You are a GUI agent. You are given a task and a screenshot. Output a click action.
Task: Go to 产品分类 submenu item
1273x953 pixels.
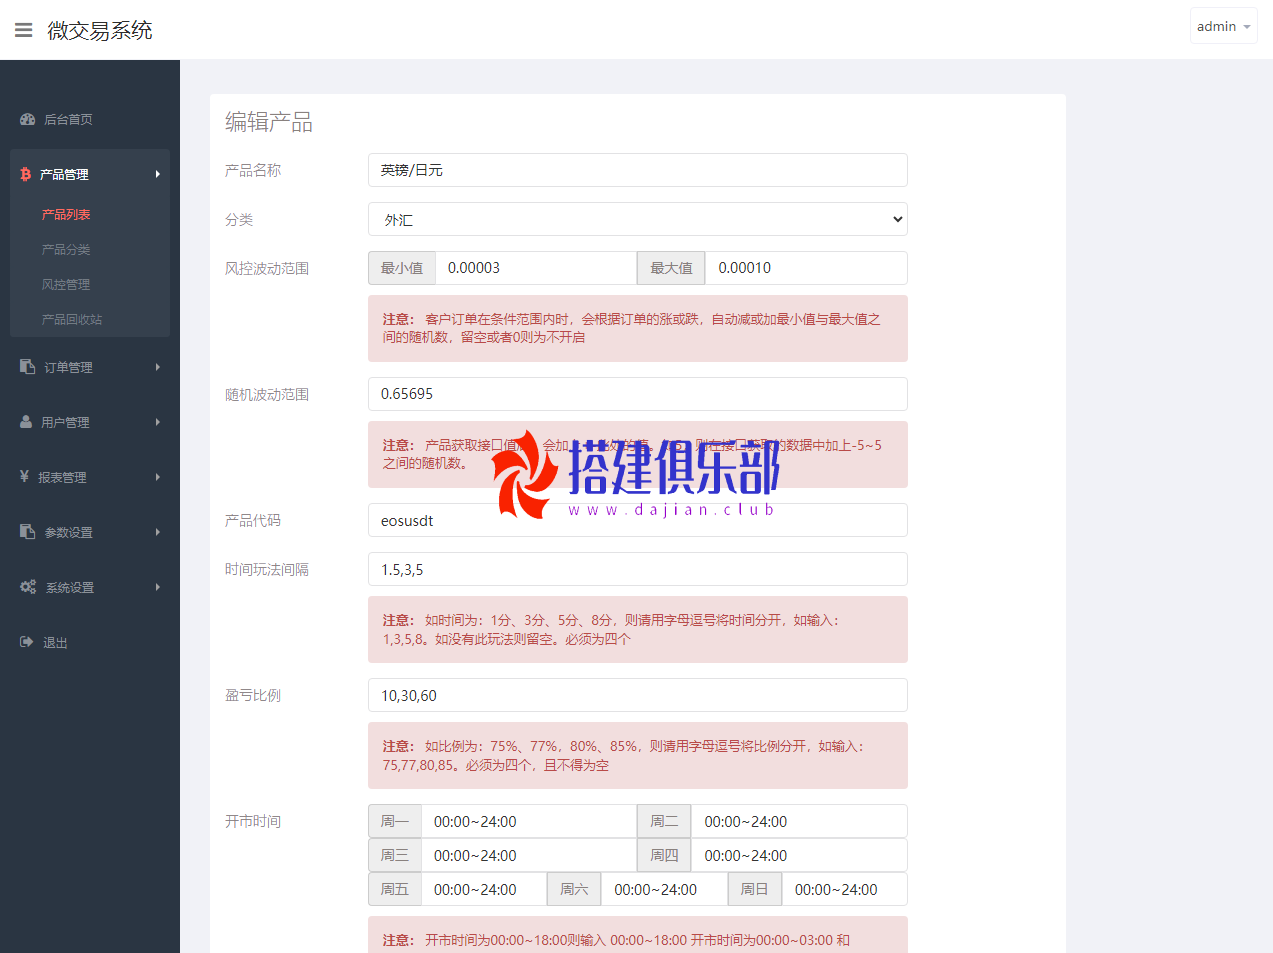[x=66, y=249]
